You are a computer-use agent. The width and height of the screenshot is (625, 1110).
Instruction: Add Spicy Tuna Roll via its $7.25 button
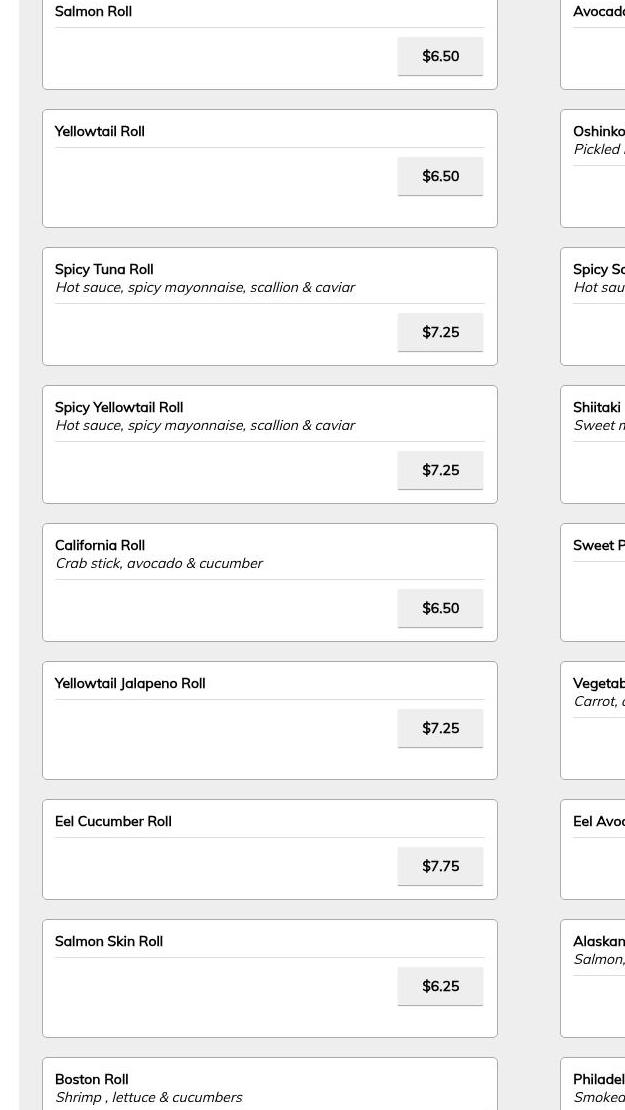pyautogui.click(x=440, y=332)
